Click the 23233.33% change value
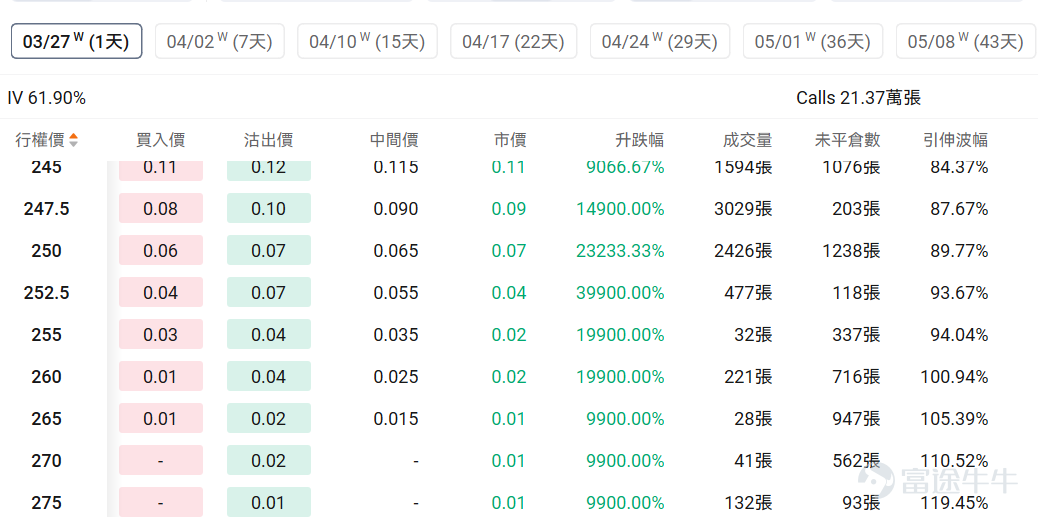1038x517 pixels. [x=620, y=251]
